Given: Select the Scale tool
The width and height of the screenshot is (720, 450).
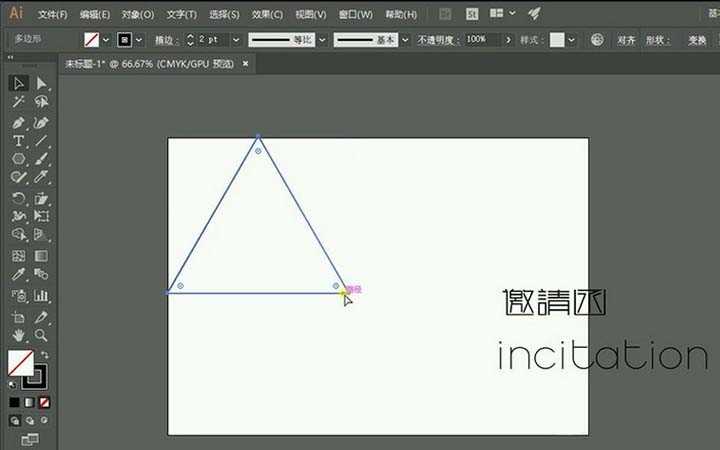Looking at the screenshot, I should click(x=41, y=198).
